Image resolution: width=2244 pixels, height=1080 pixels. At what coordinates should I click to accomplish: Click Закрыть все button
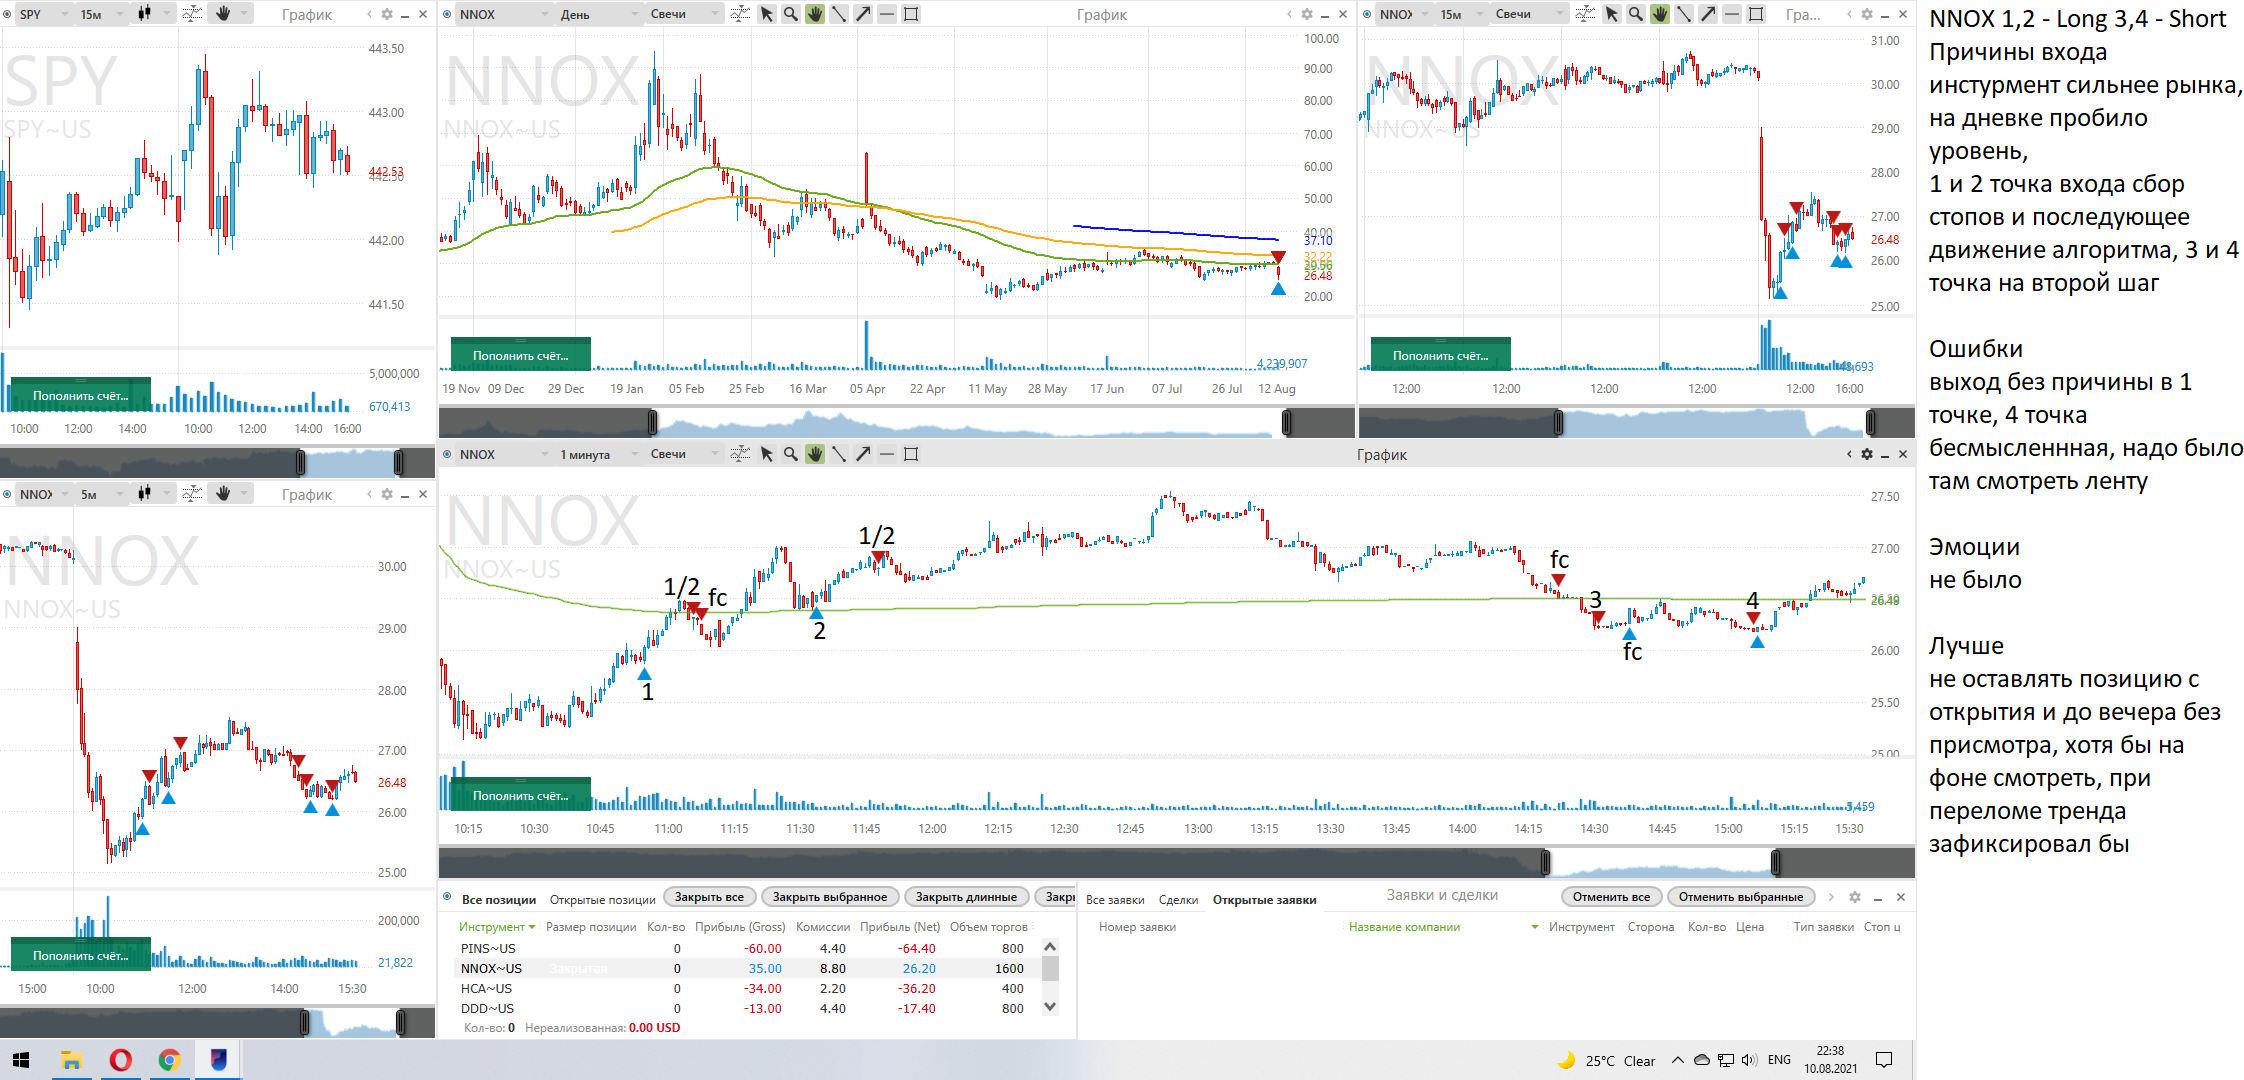709,897
